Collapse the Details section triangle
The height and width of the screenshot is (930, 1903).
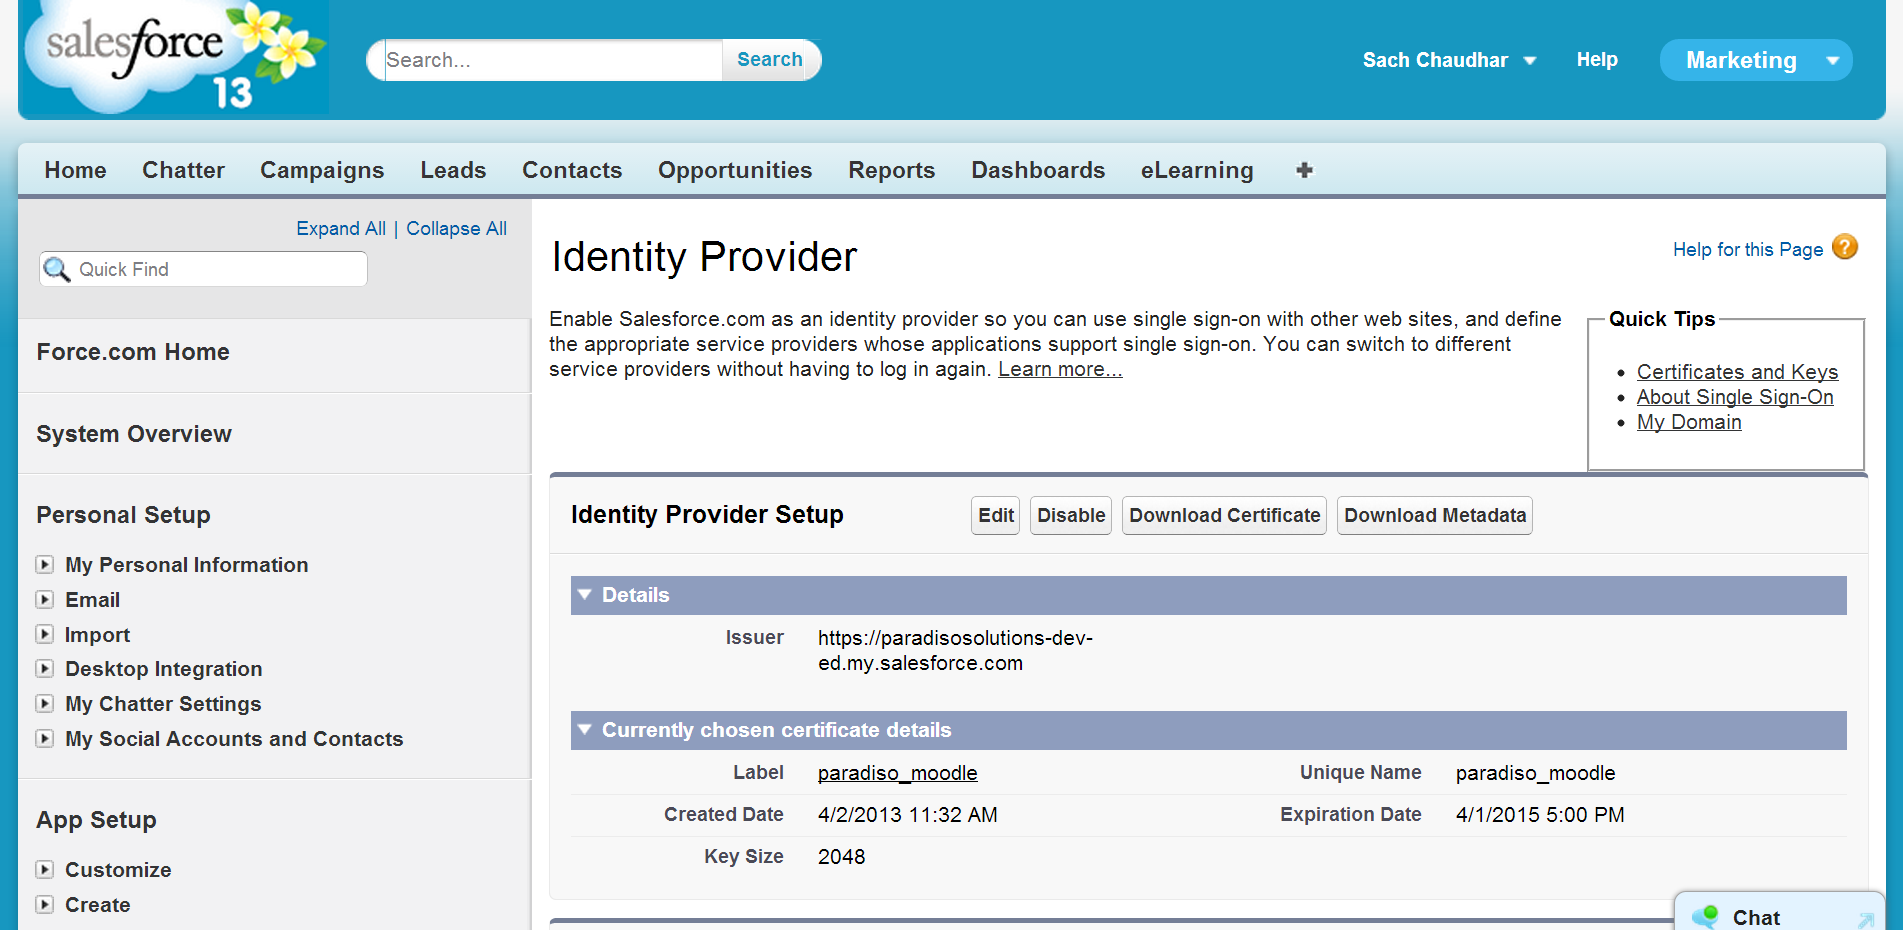(585, 595)
